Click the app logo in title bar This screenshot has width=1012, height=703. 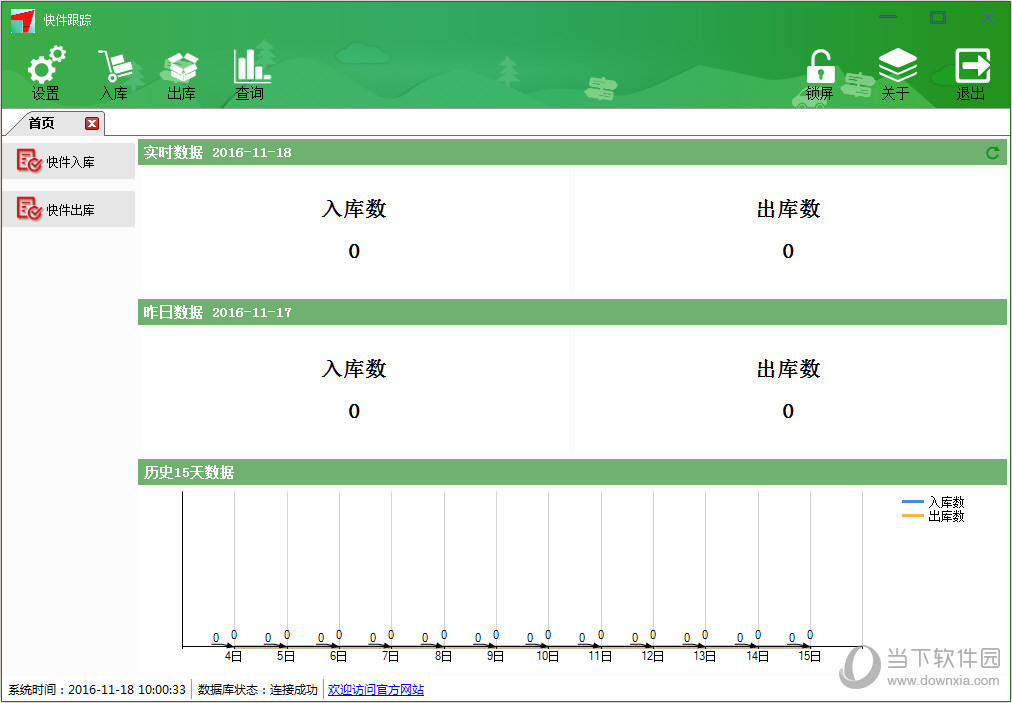click(23, 20)
